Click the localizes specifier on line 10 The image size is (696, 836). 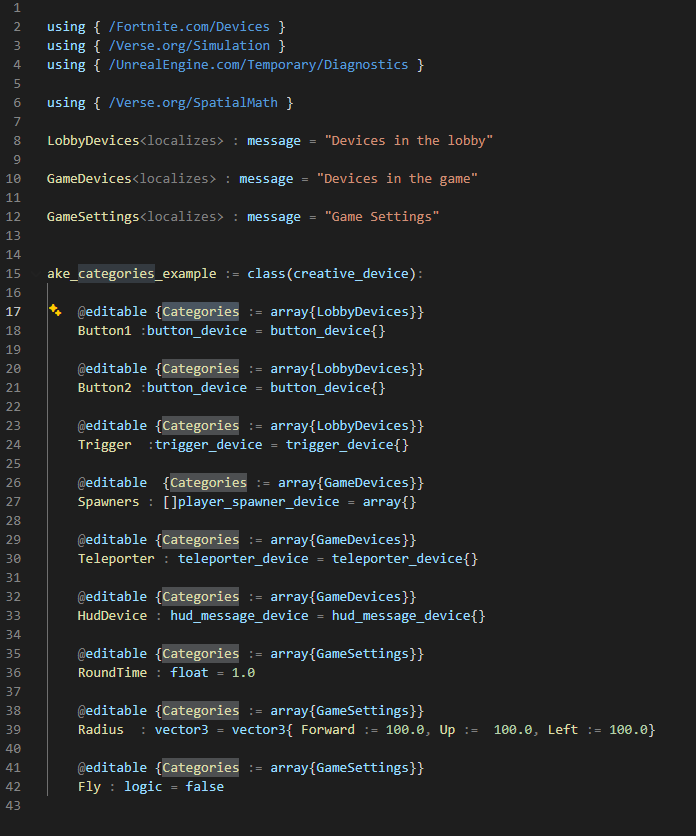(x=174, y=179)
